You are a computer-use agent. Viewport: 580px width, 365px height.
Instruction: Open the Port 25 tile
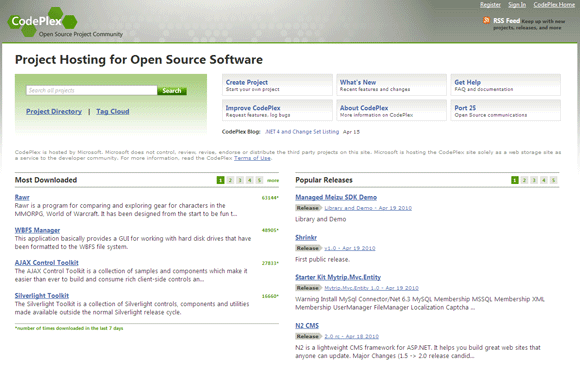coord(506,110)
